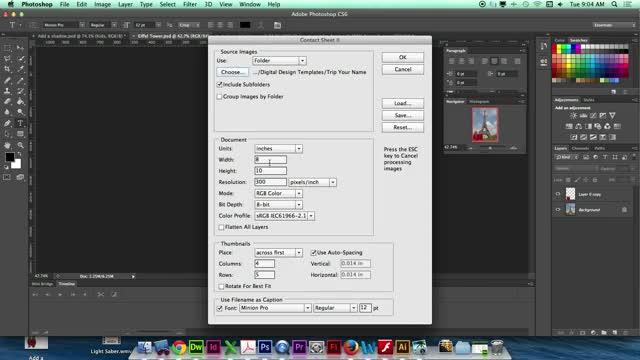Click the Choose... folder button
This screenshot has height=360, width=640.
pos(232,72)
